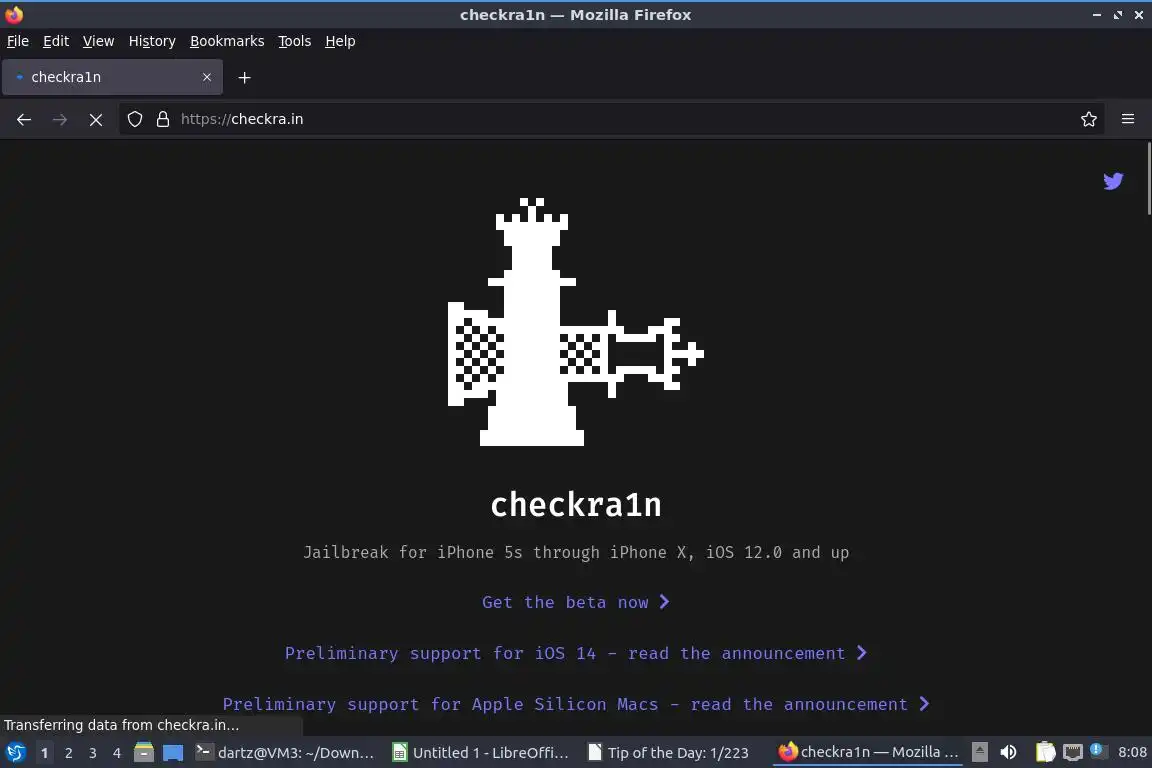
Task: Show site security via padlock icon
Action: [163, 119]
